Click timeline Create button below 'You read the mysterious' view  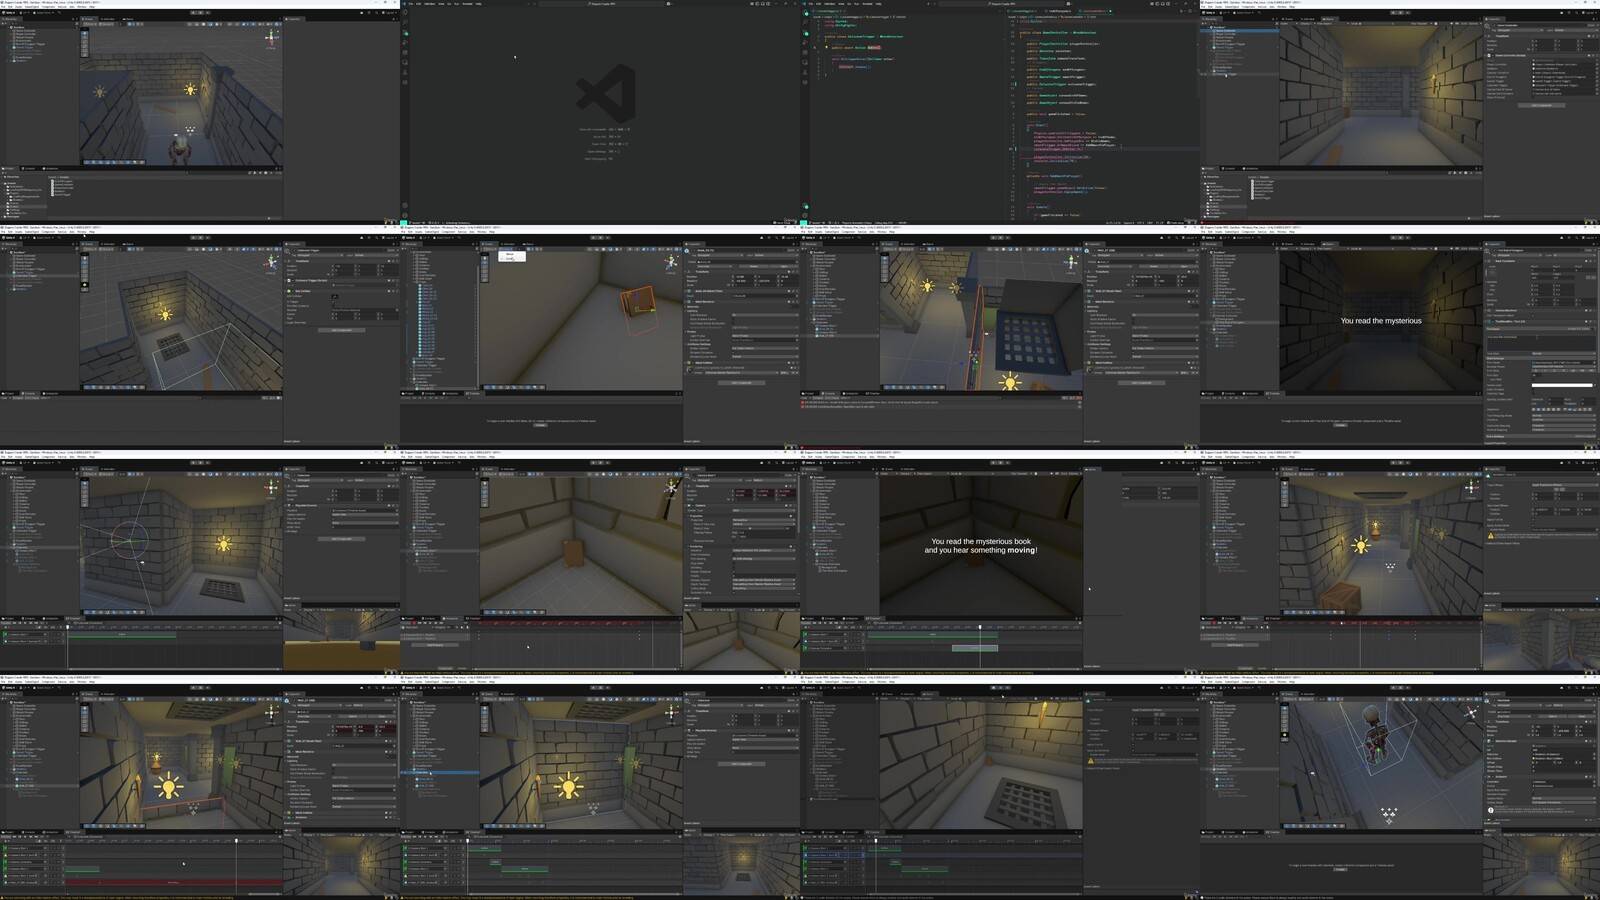pos(1341,425)
